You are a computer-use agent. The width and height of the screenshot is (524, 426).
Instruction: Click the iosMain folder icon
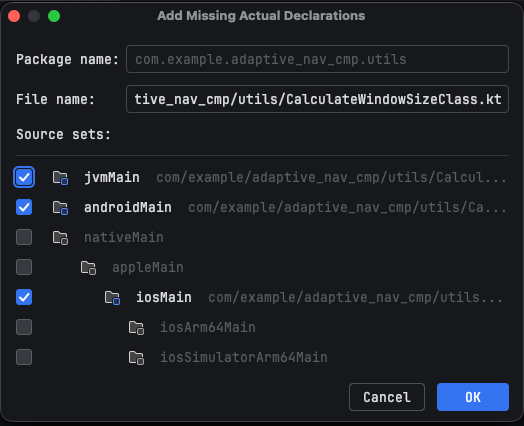coord(112,297)
